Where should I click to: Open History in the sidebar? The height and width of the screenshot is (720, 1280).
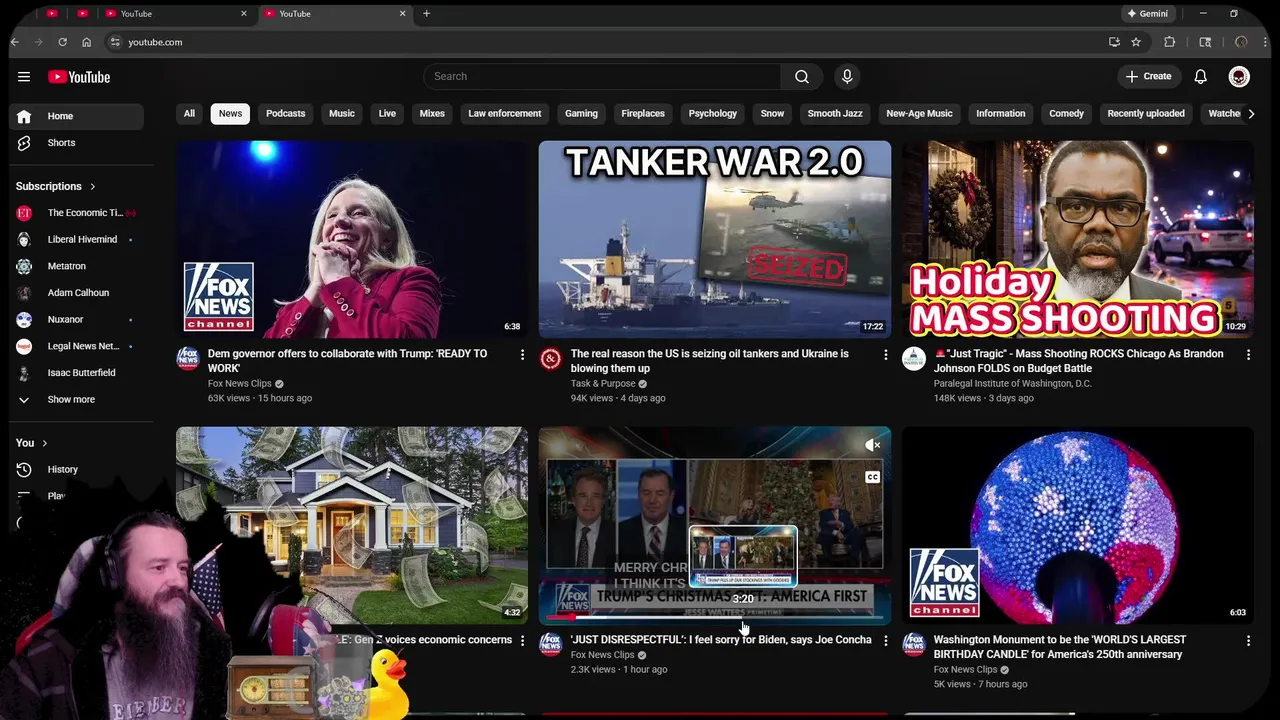click(62, 469)
